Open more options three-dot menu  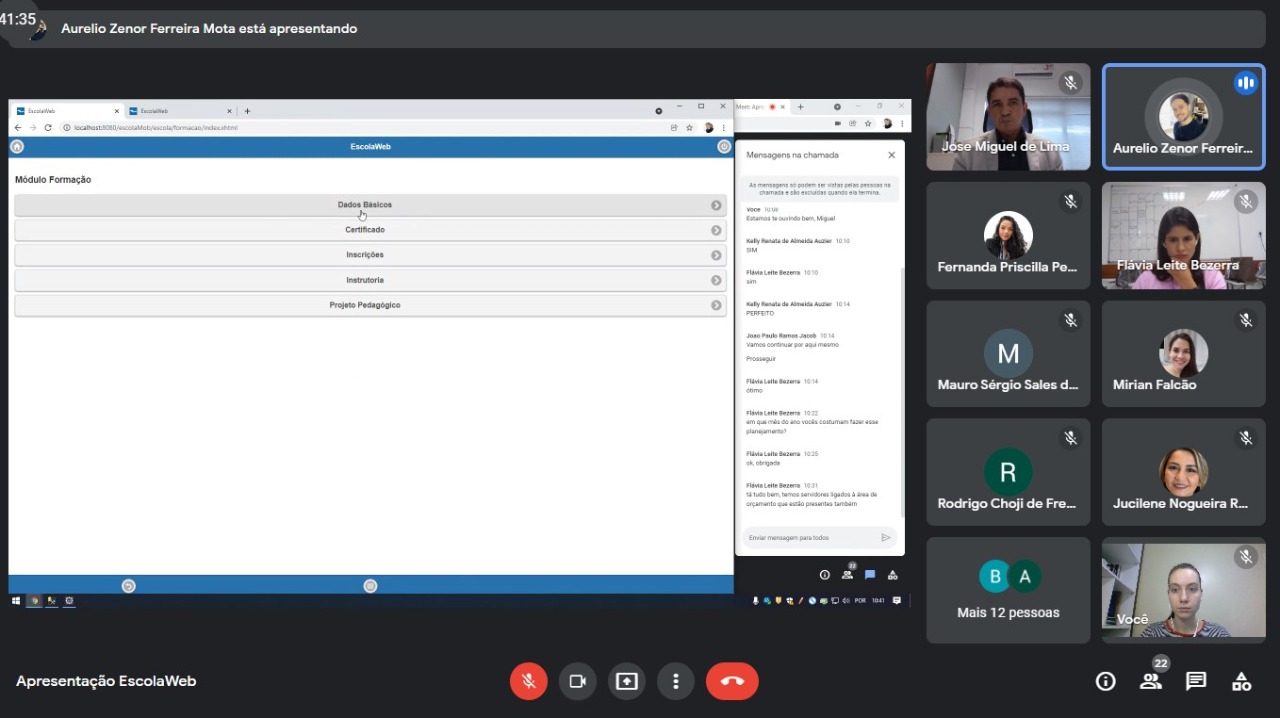pyautogui.click(x=676, y=681)
